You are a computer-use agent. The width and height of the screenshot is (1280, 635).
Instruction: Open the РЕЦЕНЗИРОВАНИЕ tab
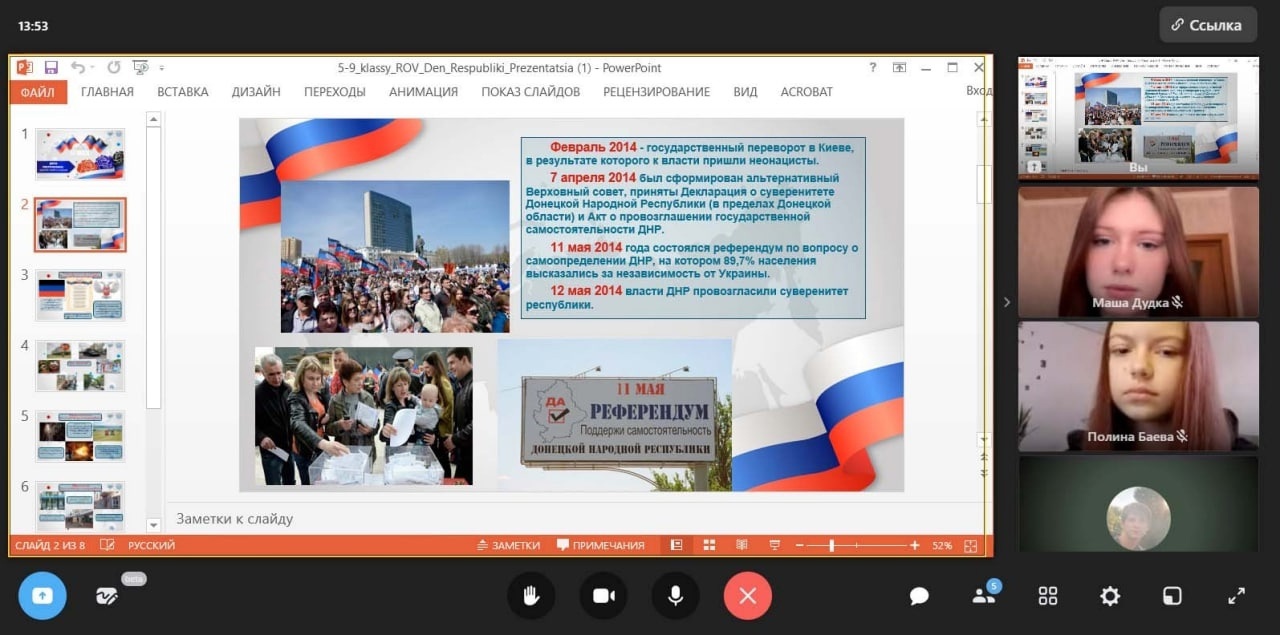point(656,92)
